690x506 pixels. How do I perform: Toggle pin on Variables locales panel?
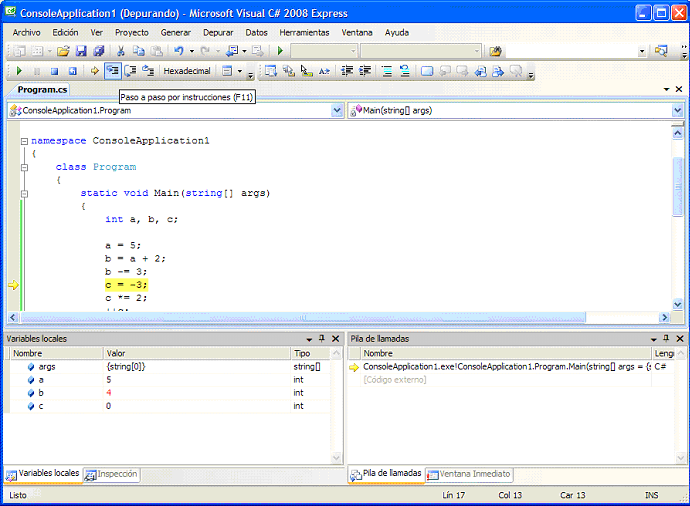[x=321, y=339]
